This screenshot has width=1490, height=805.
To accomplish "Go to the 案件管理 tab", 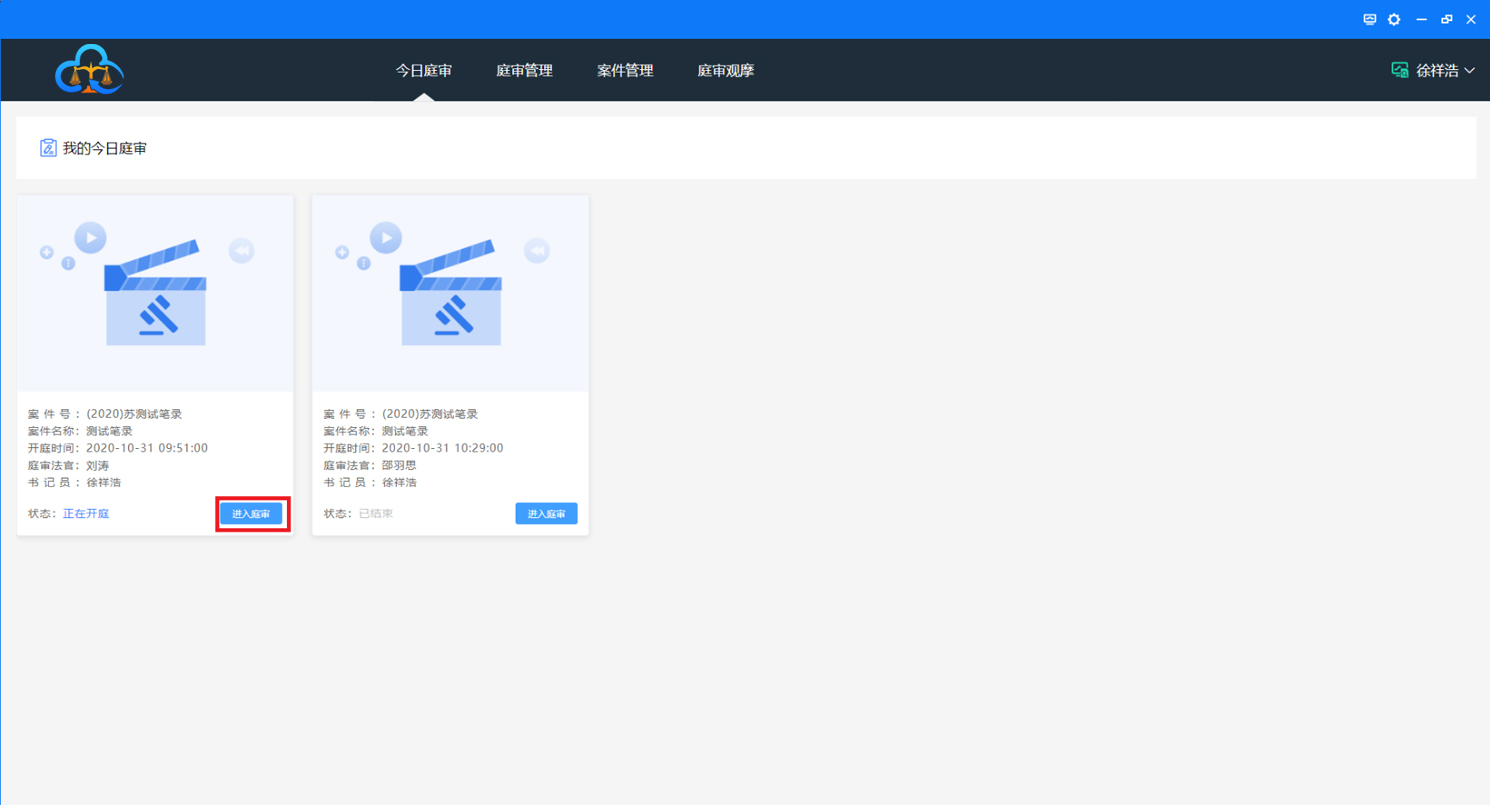I will tap(625, 71).
